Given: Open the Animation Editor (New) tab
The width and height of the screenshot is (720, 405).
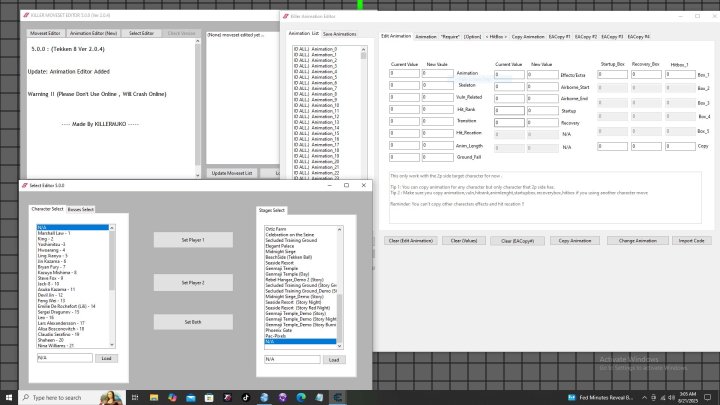Looking at the screenshot, I should 94,33.
